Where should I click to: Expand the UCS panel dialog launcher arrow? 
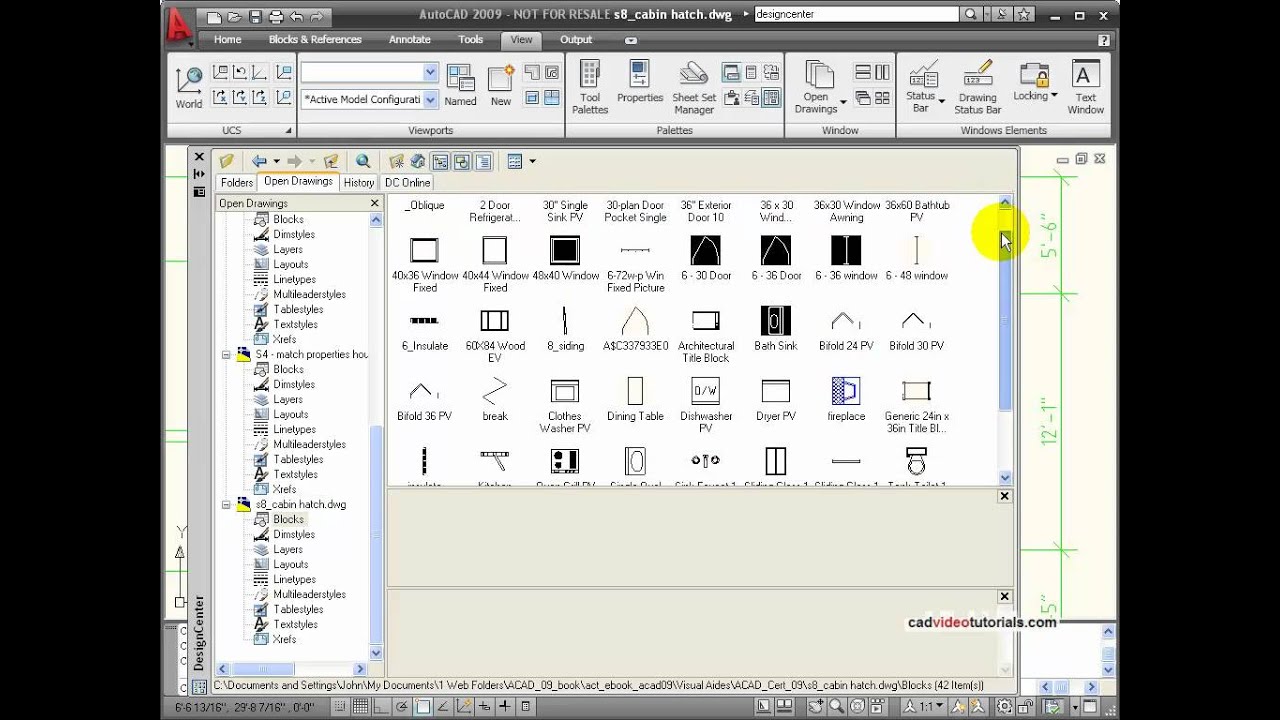(288, 131)
